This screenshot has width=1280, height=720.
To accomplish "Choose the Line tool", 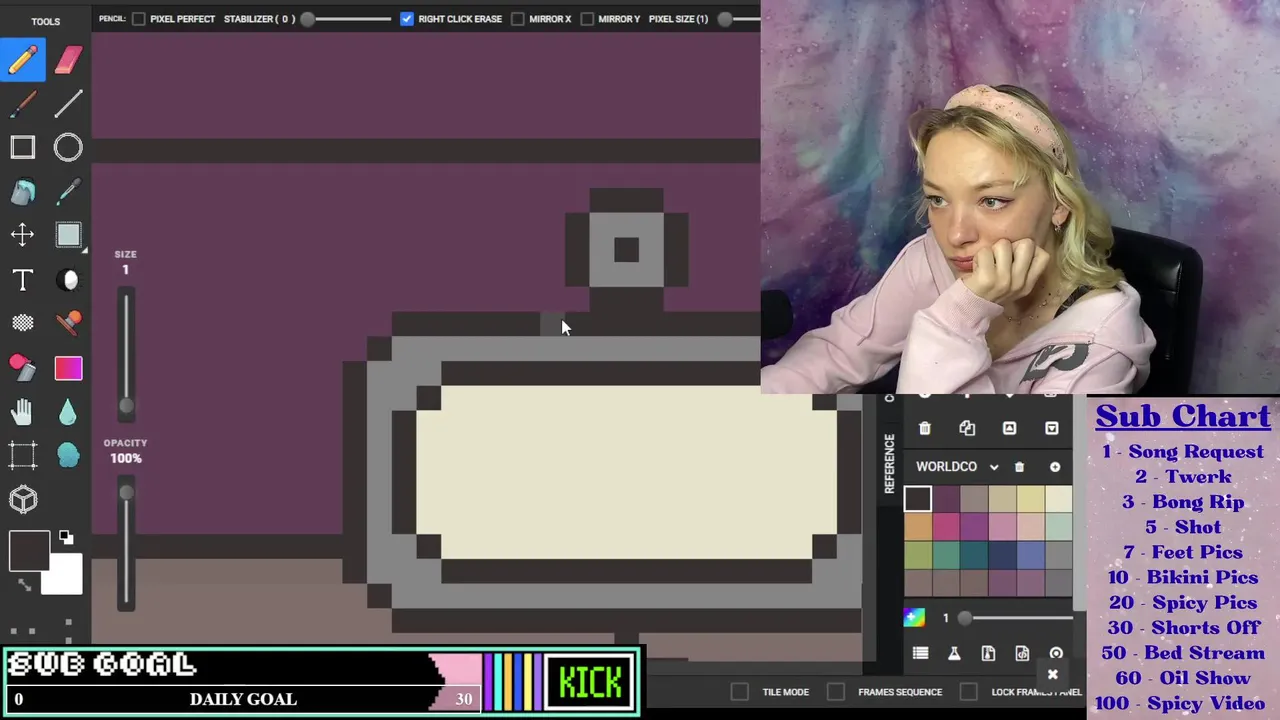I will coord(68,103).
